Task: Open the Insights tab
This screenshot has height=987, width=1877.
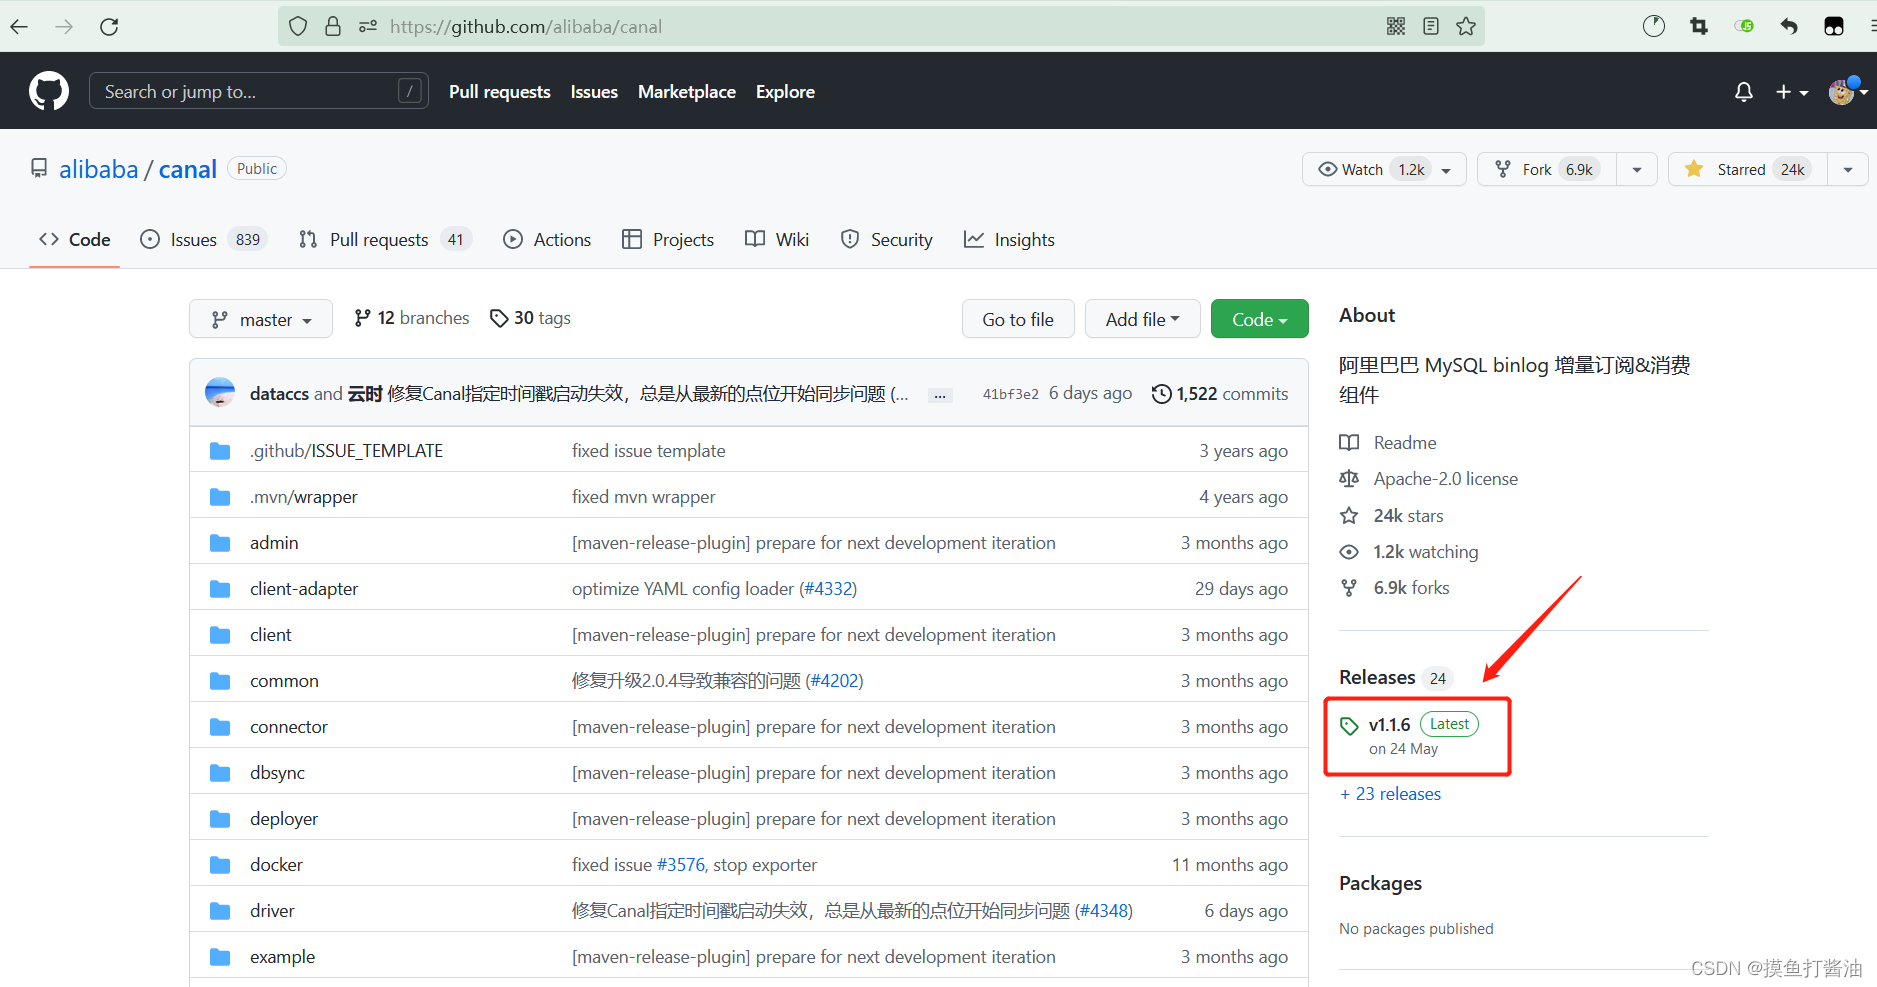Action: click(1009, 240)
